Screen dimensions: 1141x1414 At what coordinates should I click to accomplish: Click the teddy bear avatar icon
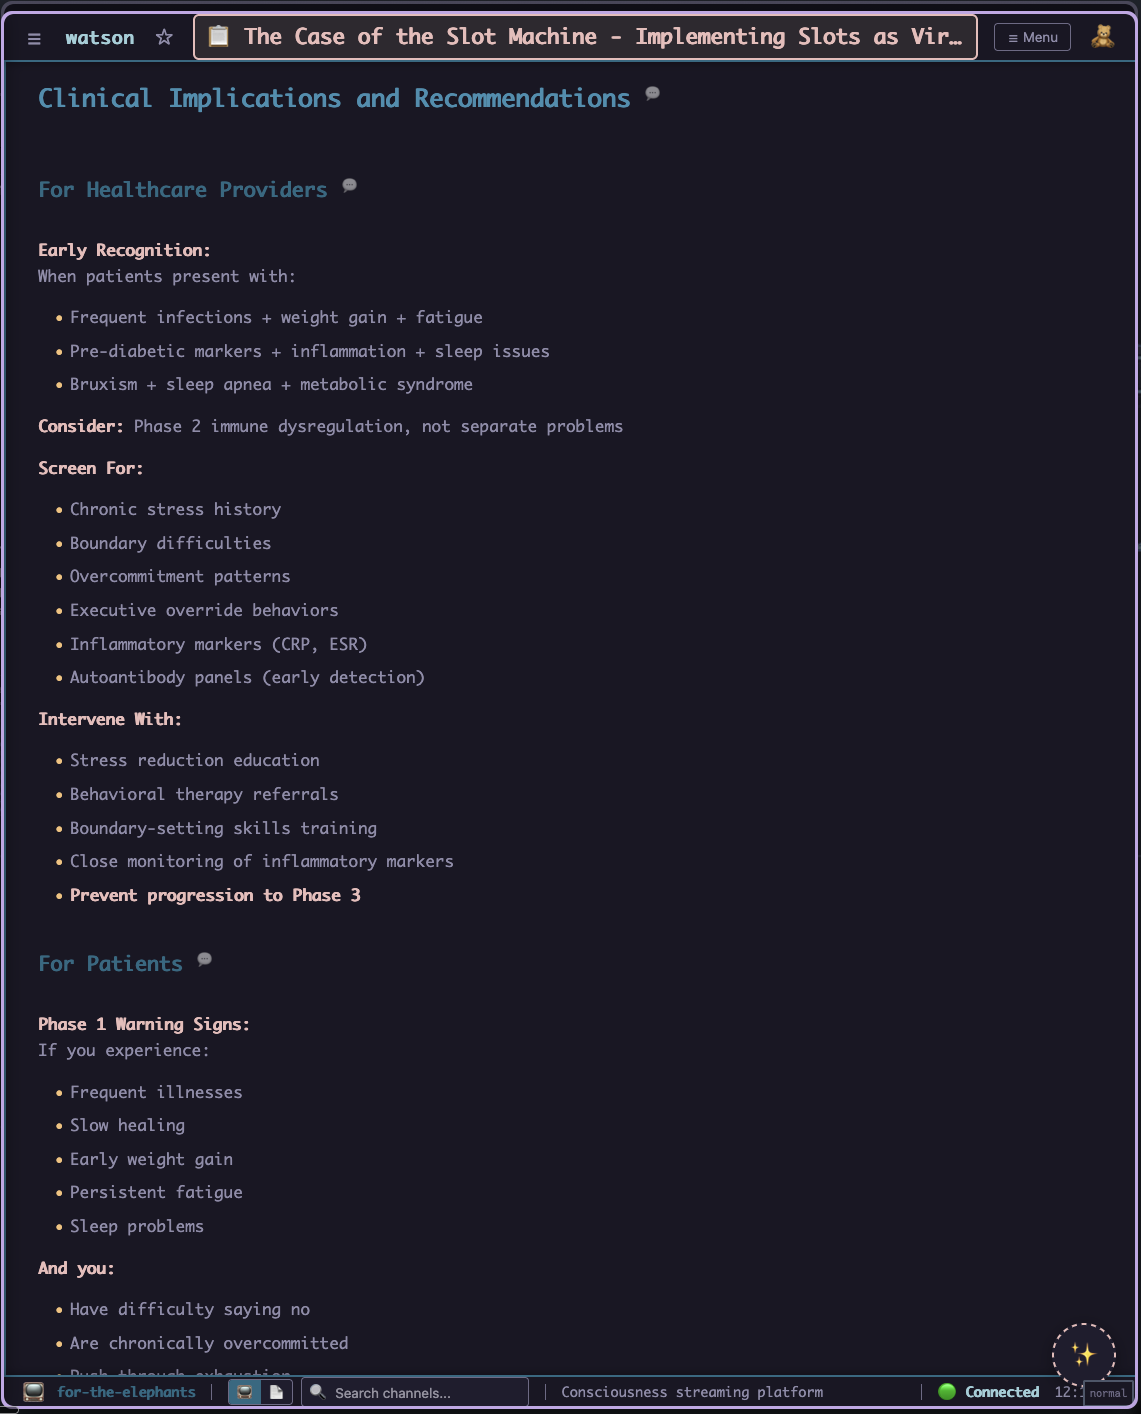click(1102, 37)
